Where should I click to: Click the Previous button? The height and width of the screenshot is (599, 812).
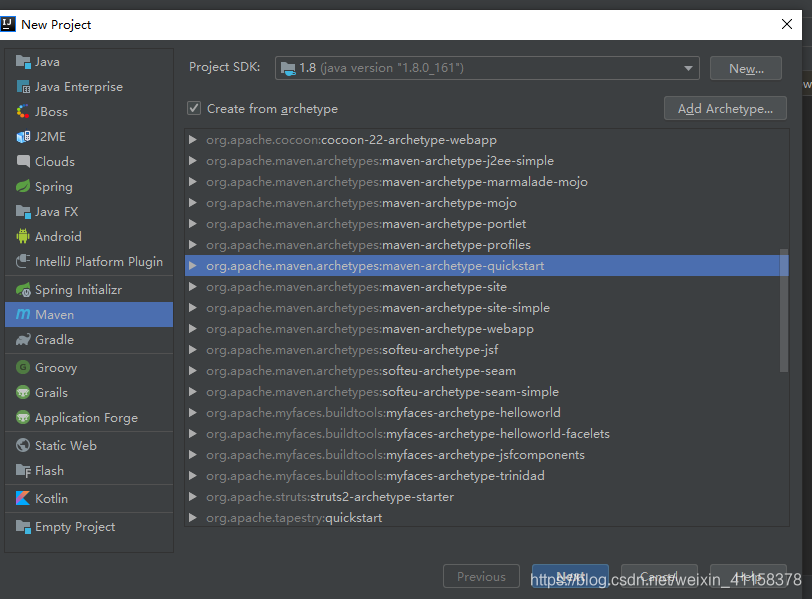pyautogui.click(x=481, y=576)
